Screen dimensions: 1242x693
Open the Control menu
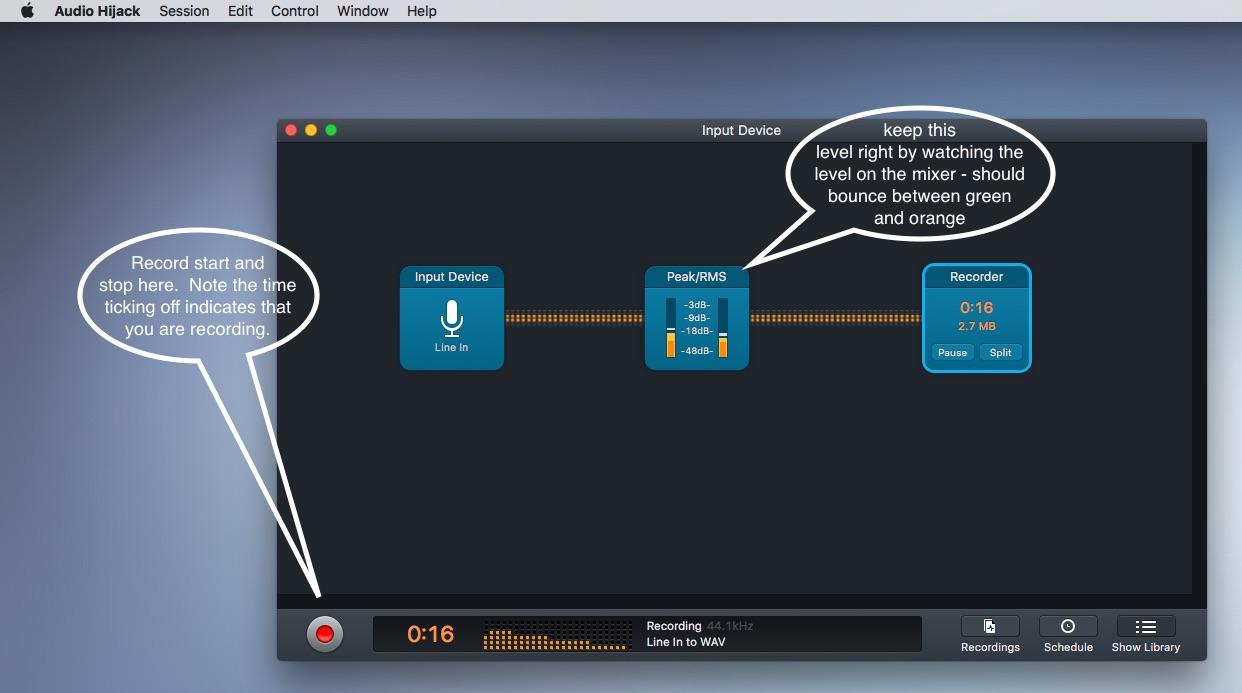click(295, 11)
